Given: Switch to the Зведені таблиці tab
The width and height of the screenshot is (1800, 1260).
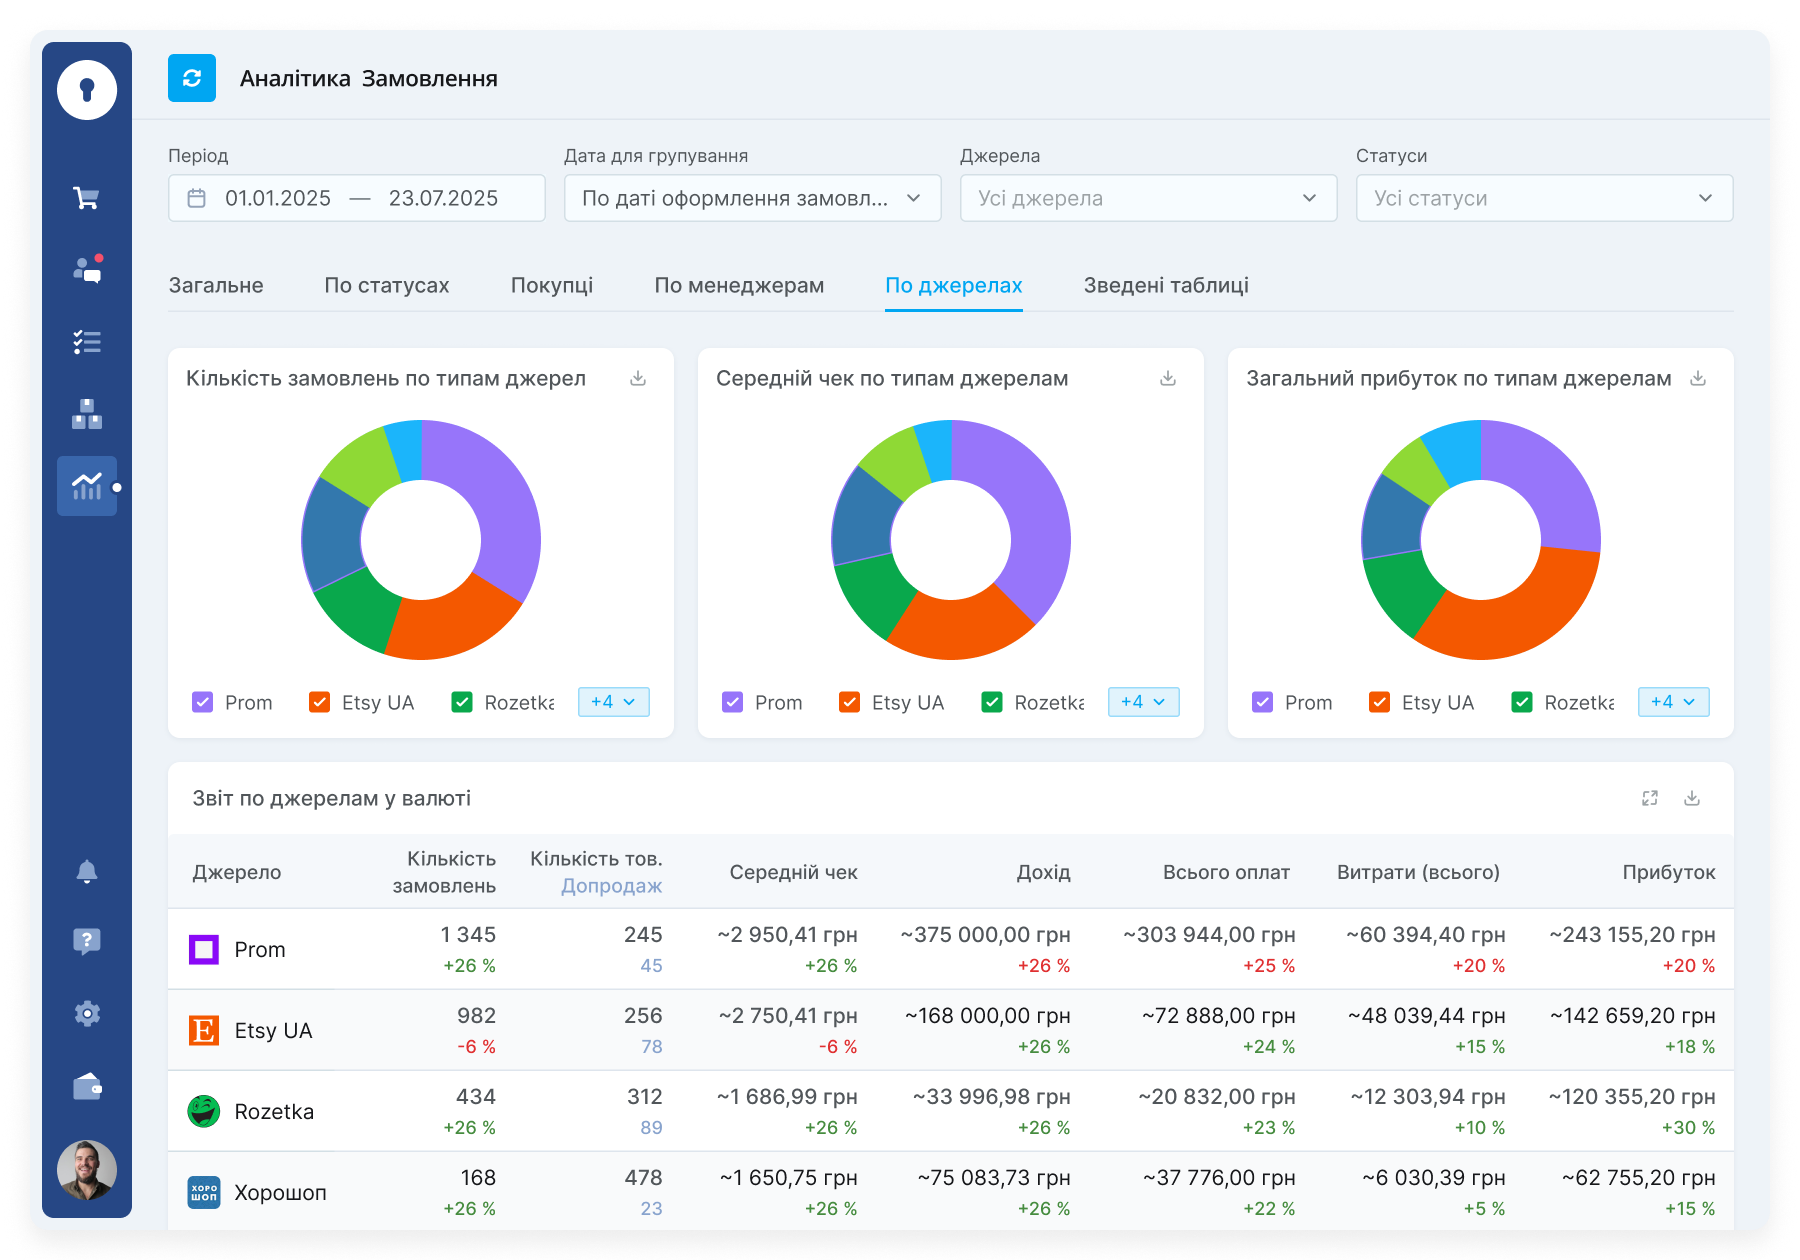Looking at the screenshot, I should click(x=1166, y=285).
